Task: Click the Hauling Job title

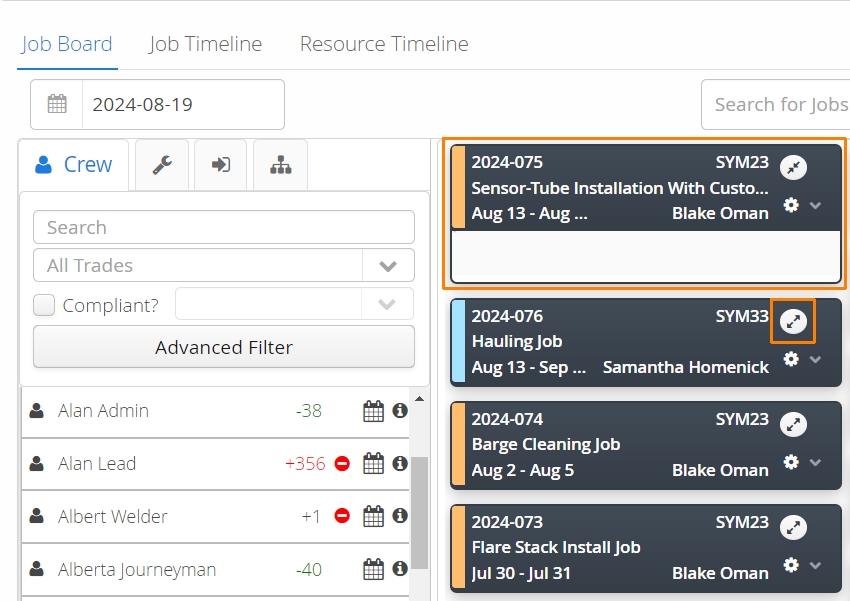Action: click(x=517, y=341)
